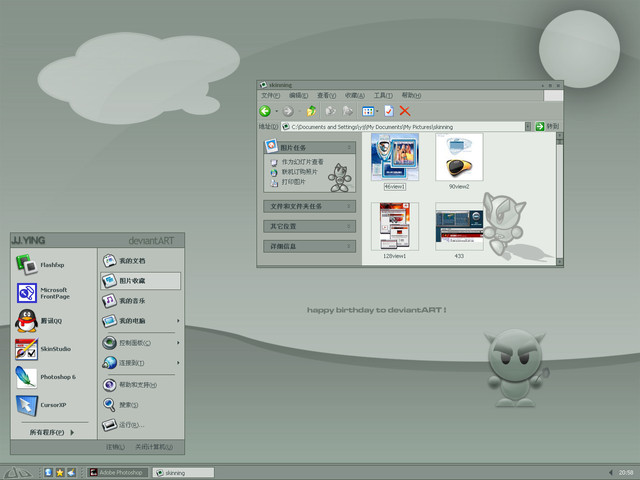The image size is (640, 480).
Task: Click the Up folder toolbar icon
Action: point(311,111)
